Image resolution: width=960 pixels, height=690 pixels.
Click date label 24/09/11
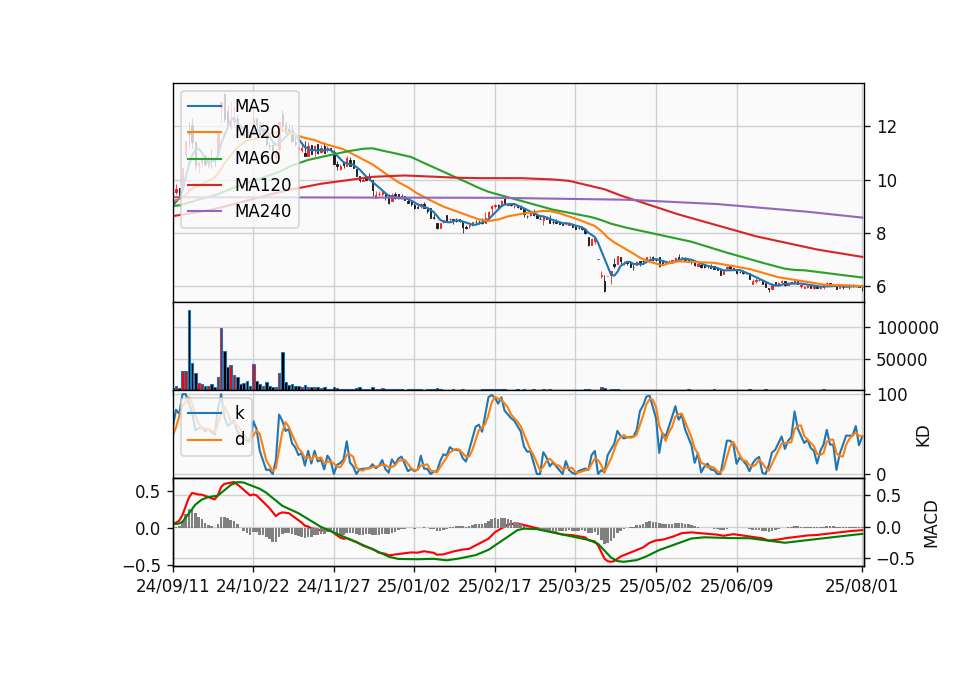(x=173, y=586)
